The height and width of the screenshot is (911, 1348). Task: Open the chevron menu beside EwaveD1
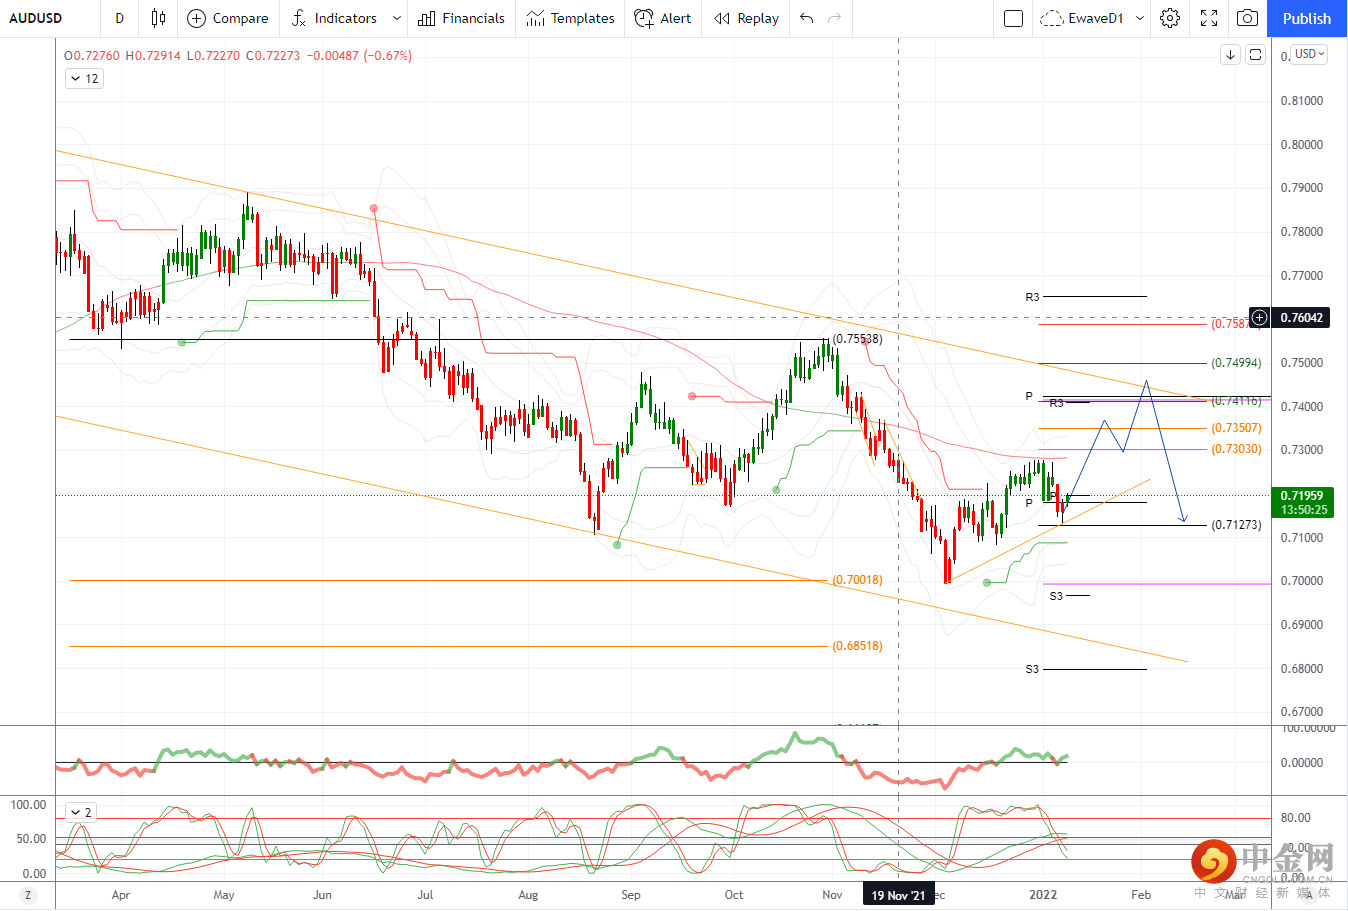1140,18
